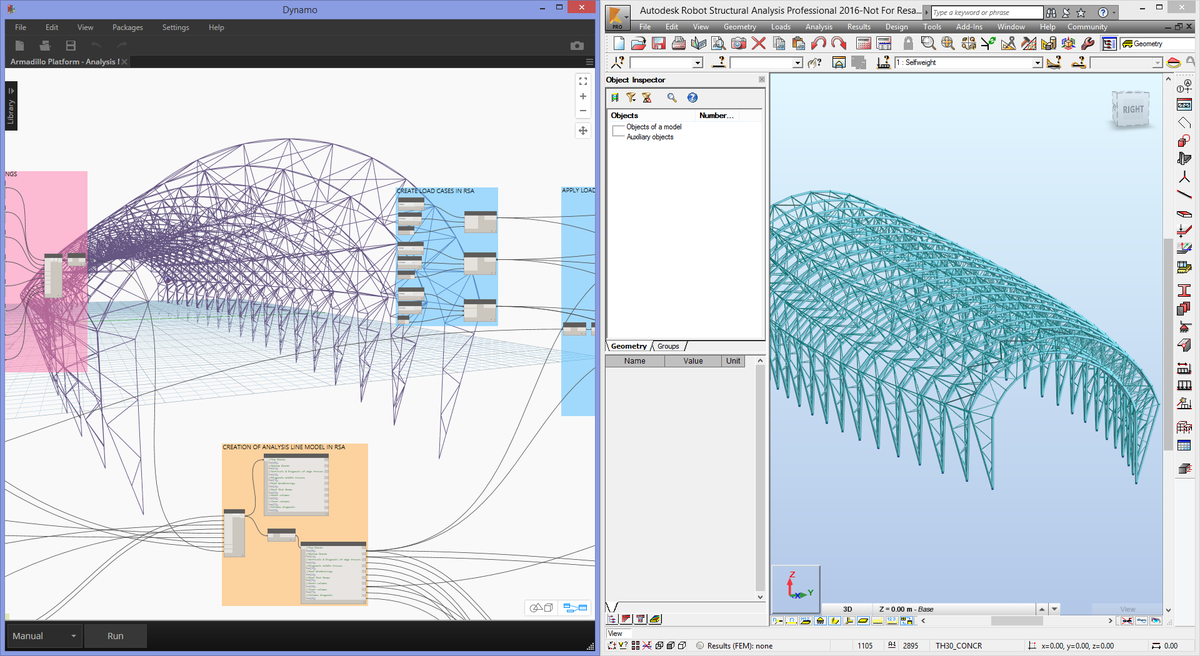
Task: Select 'Objects of a model' tree row
Action: [x=654, y=127]
